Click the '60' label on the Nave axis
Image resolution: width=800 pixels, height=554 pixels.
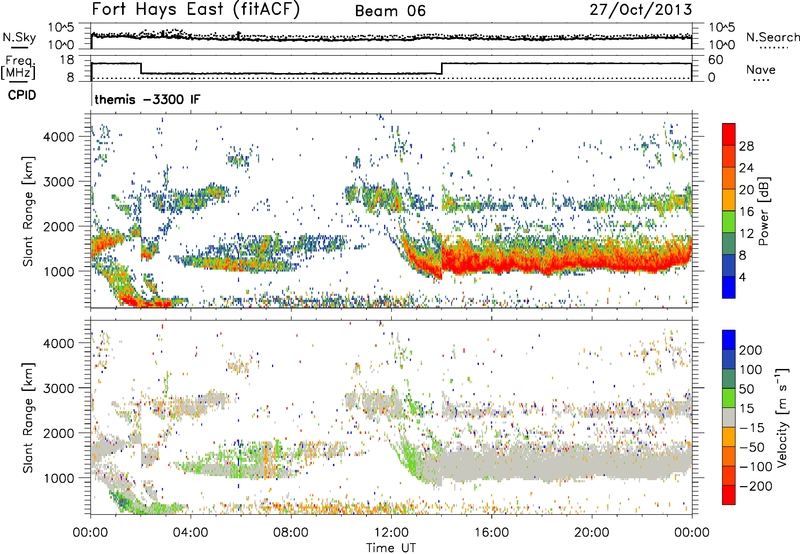pyautogui.click(x=716, y=60)
